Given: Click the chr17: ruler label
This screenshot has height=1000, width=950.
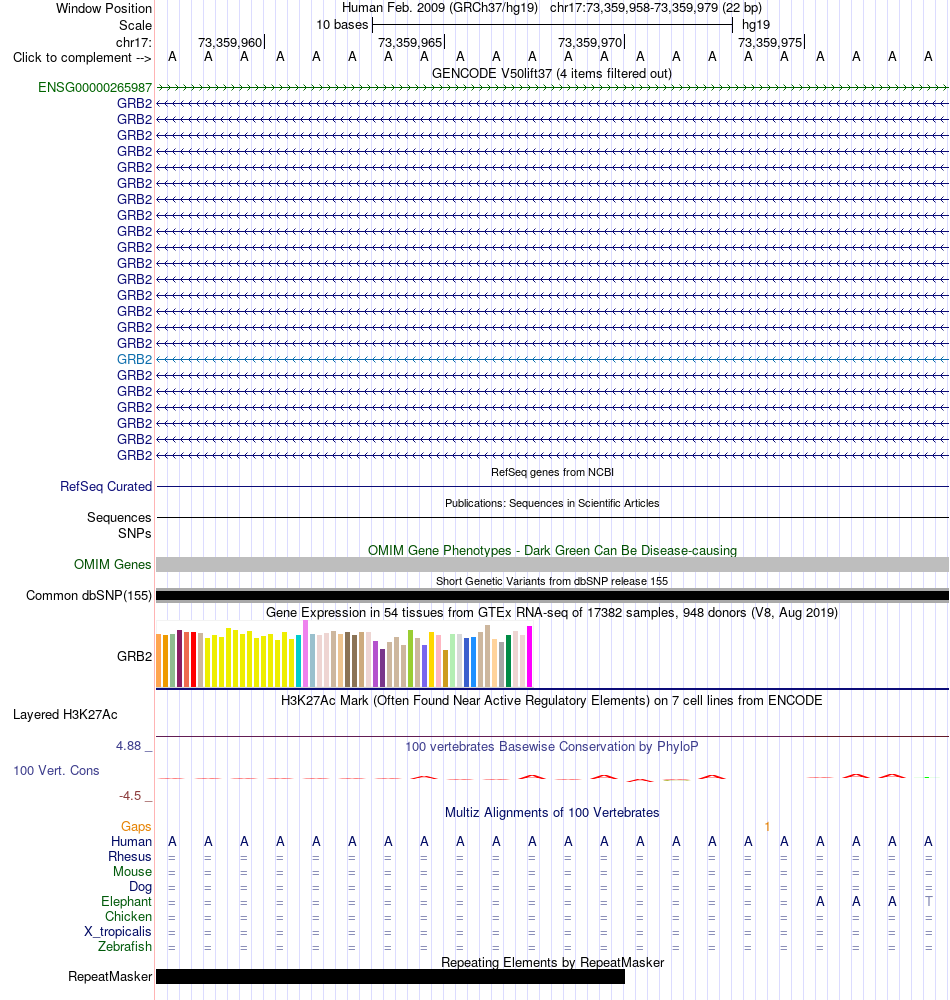Looking at the screenshot, I should coord(134,42).
